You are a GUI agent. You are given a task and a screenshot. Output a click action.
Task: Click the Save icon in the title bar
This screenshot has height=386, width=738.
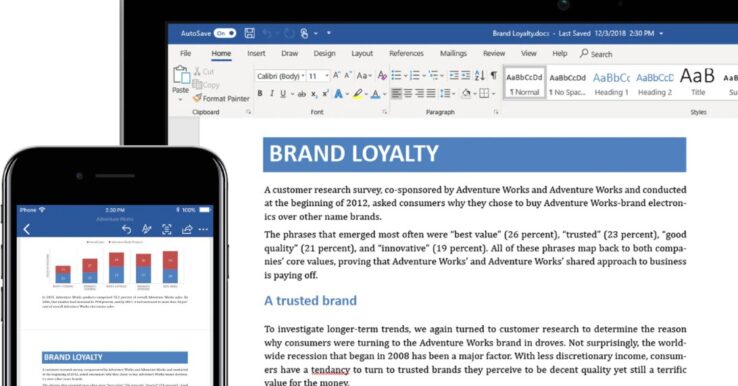pos(249,33)
